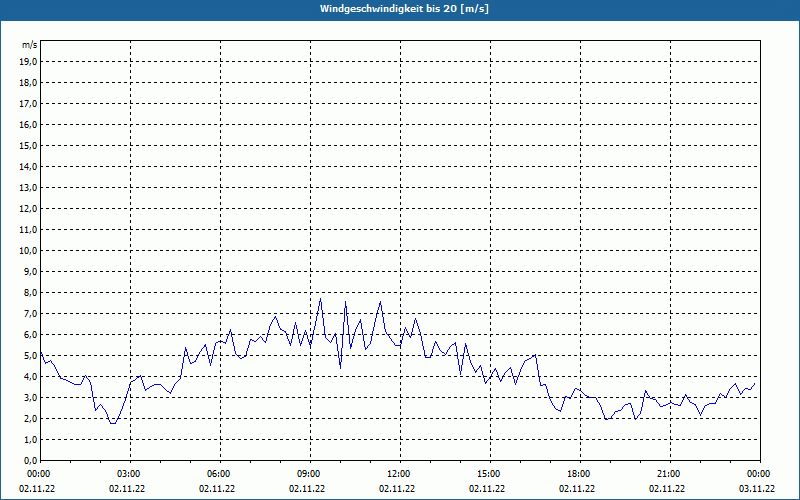The image size is (800, 500).
Task: Click the '21:00' time label
Action: click(670, 474)
